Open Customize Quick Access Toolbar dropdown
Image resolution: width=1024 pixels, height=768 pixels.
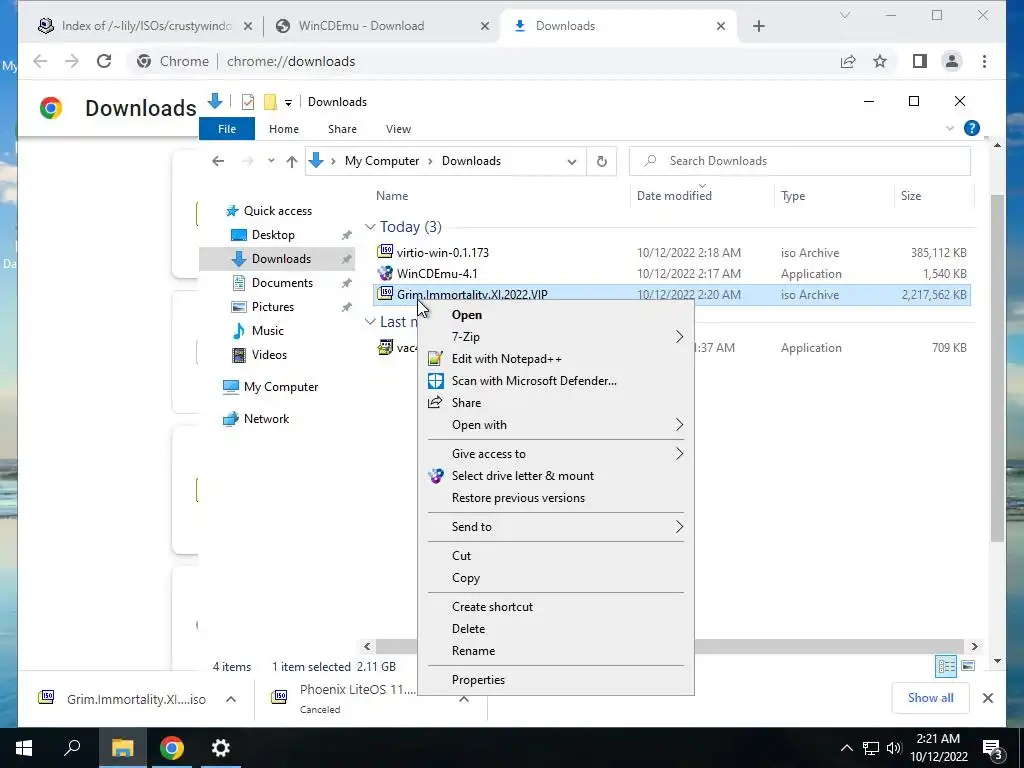288,103
